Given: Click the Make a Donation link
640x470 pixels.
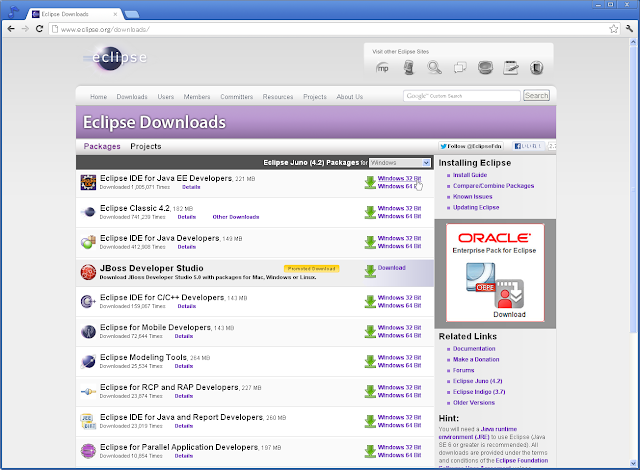Looking at the screenshot, I should 476,359.
